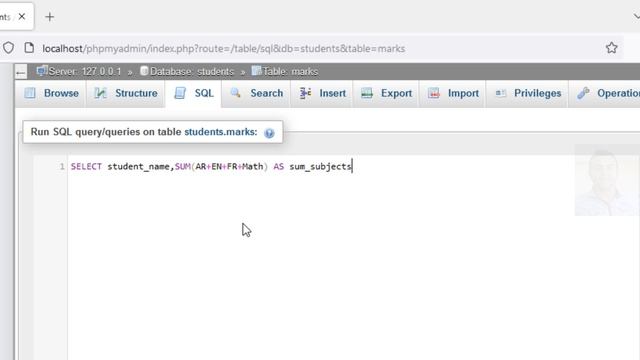The width and height of the screenshot is (640, 360).
Task: Click the table icon in breadcrumb
Action: coord(256,71)
